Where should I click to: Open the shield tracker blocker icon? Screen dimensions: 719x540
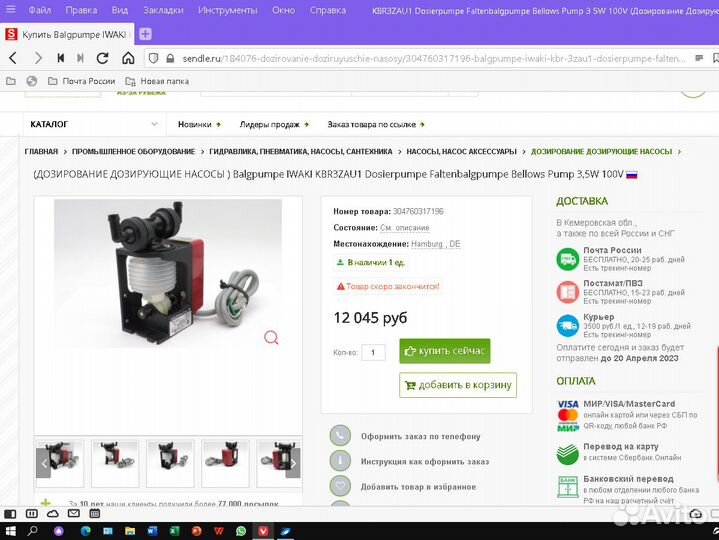coord(154,58)
